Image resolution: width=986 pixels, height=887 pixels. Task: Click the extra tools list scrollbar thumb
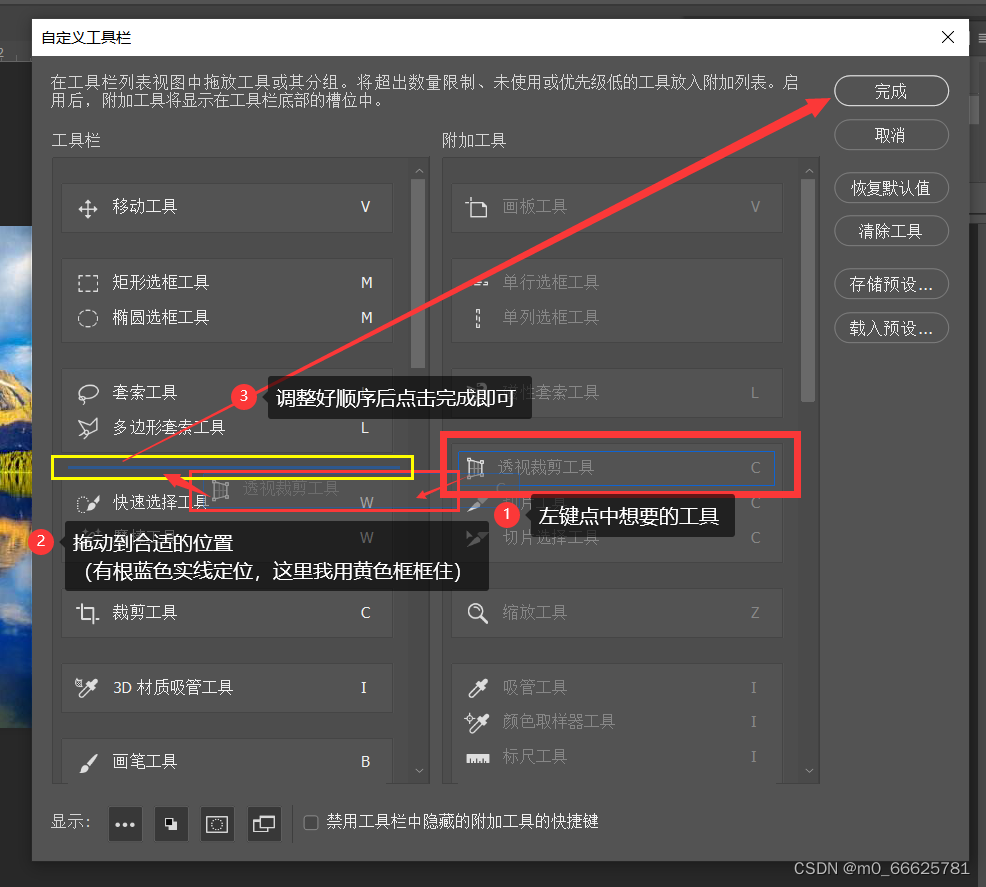click(808, 290)
